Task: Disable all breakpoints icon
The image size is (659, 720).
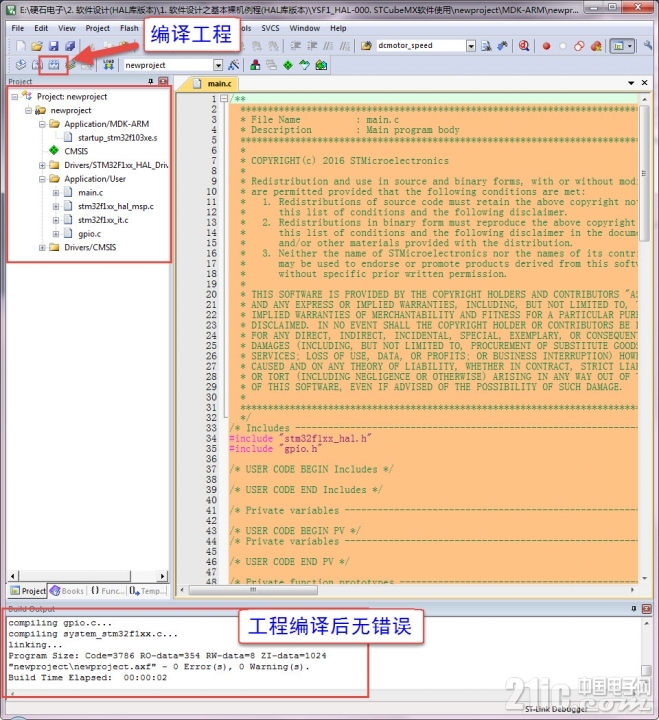Action: (x=579, y=46)
